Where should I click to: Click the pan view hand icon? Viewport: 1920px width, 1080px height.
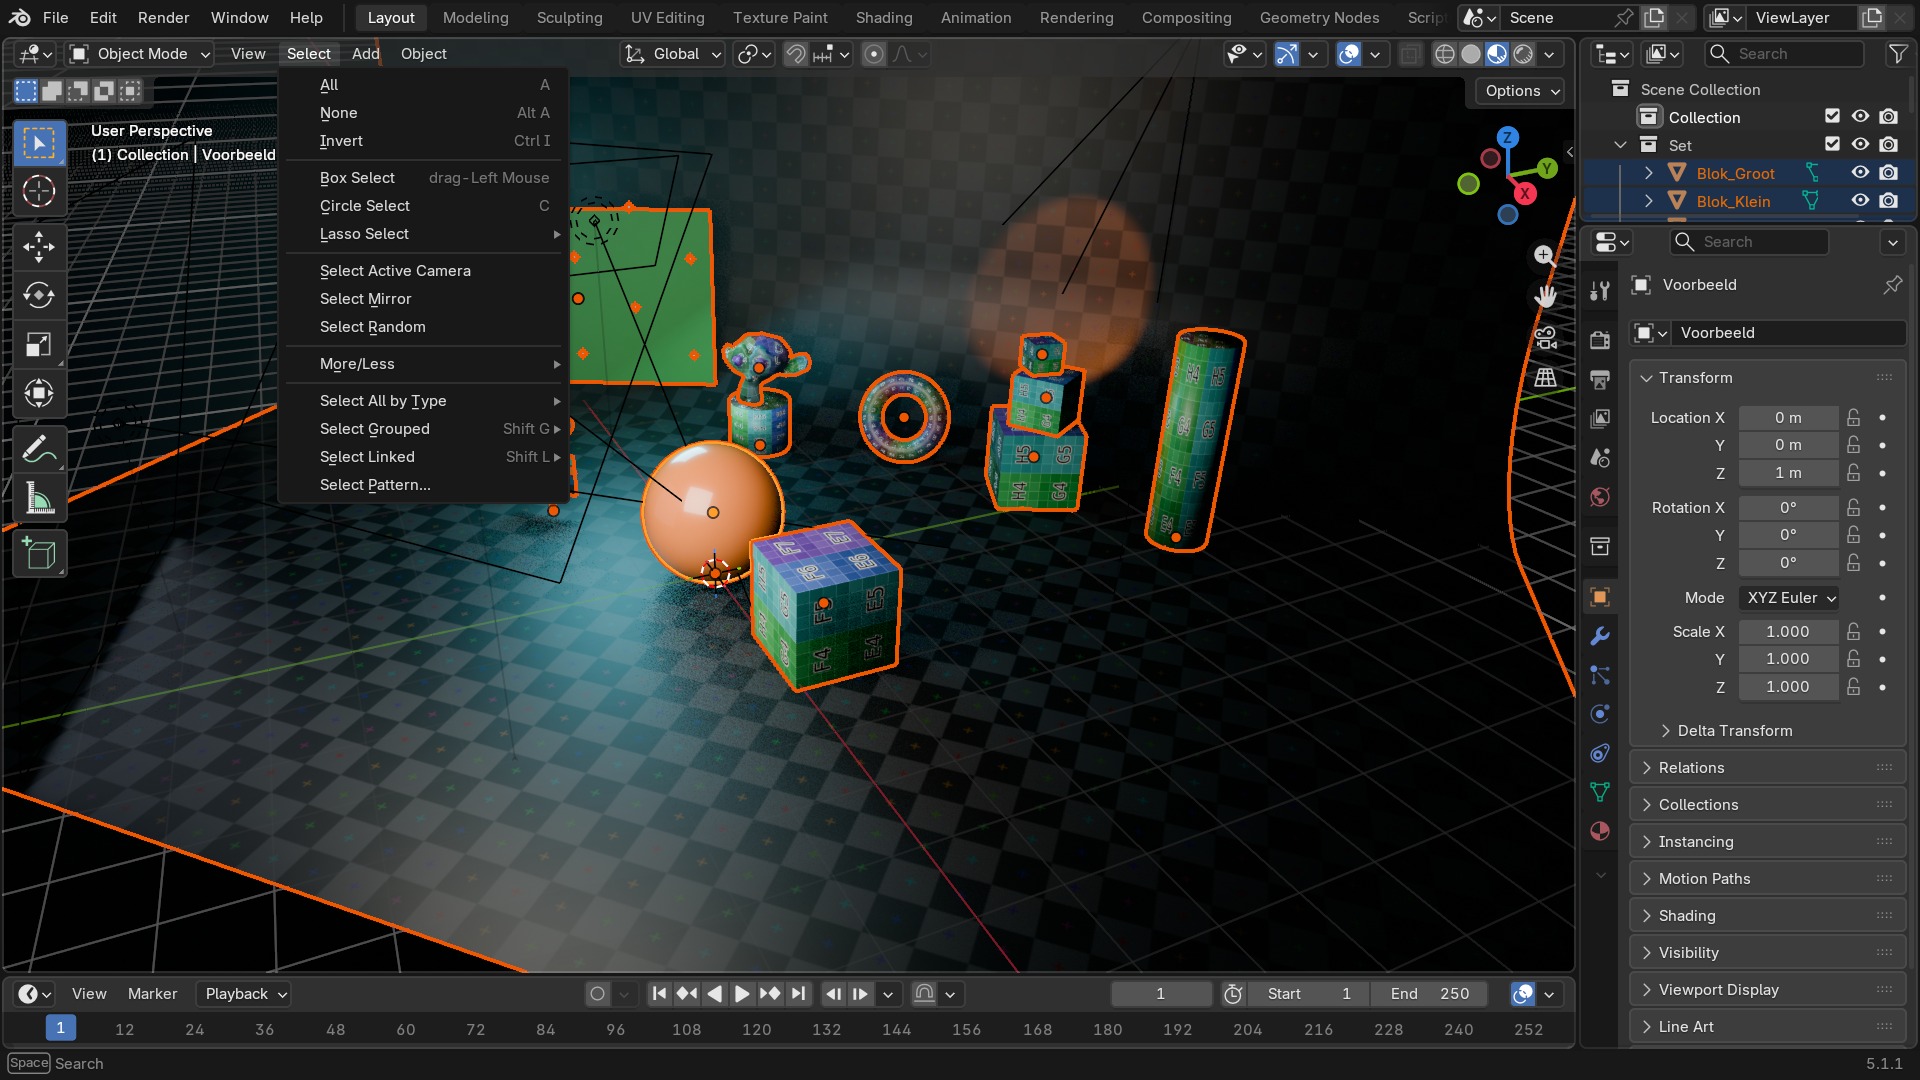(x=1545, y=296)
